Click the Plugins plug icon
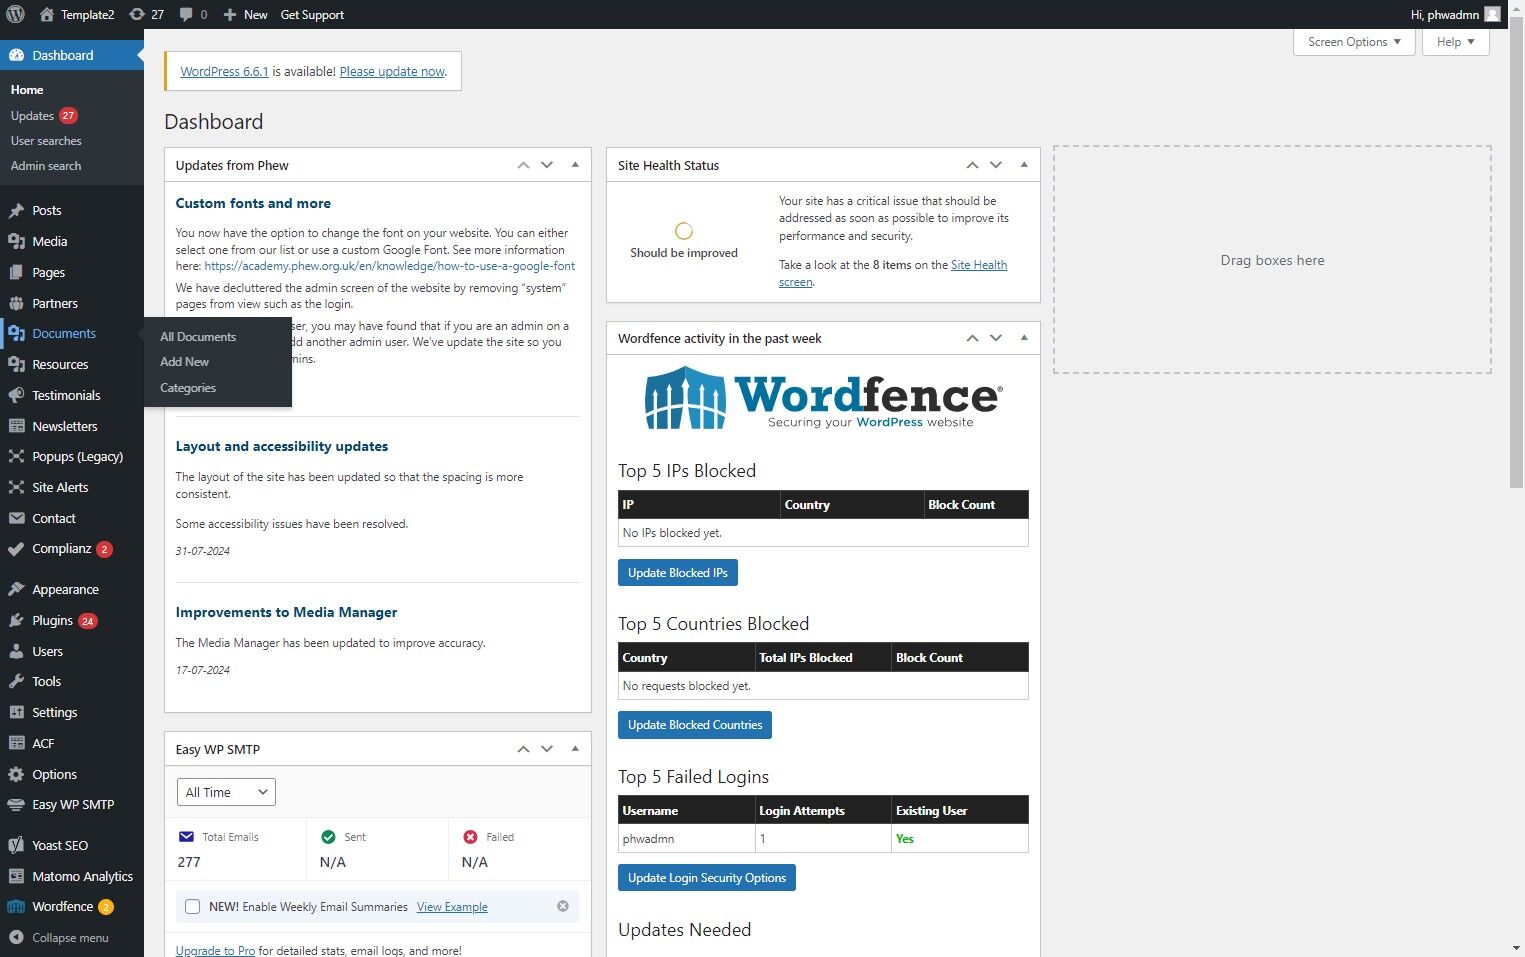Image resolution: width=1525 pixels, height=957 pixels. (x=16, y=620)
